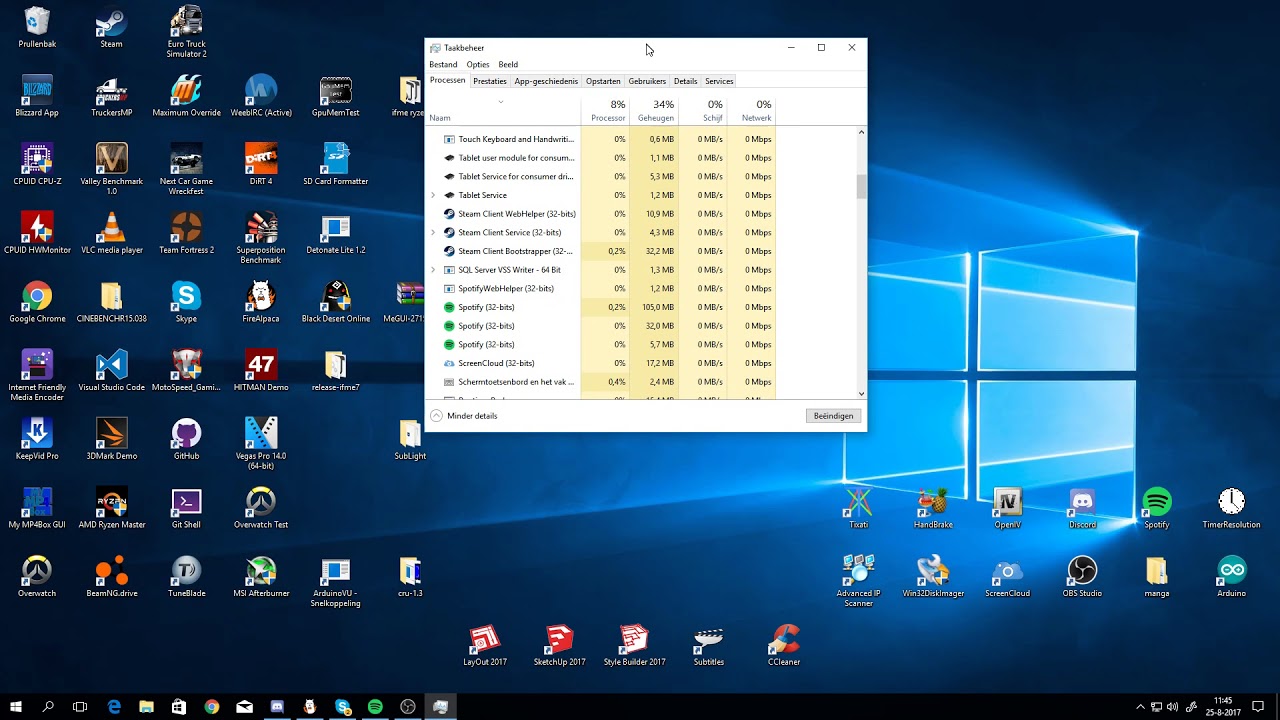Select the HITMAN Demo icon
The height and width of the screenshot is (720, 1280).
261,371
